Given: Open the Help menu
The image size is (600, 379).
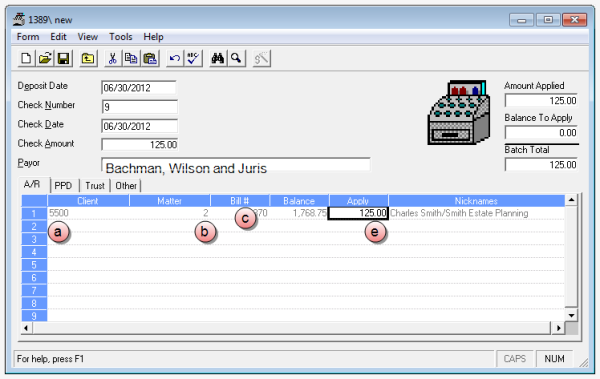Looking at the screenshot, I should [x=153, y=37].
